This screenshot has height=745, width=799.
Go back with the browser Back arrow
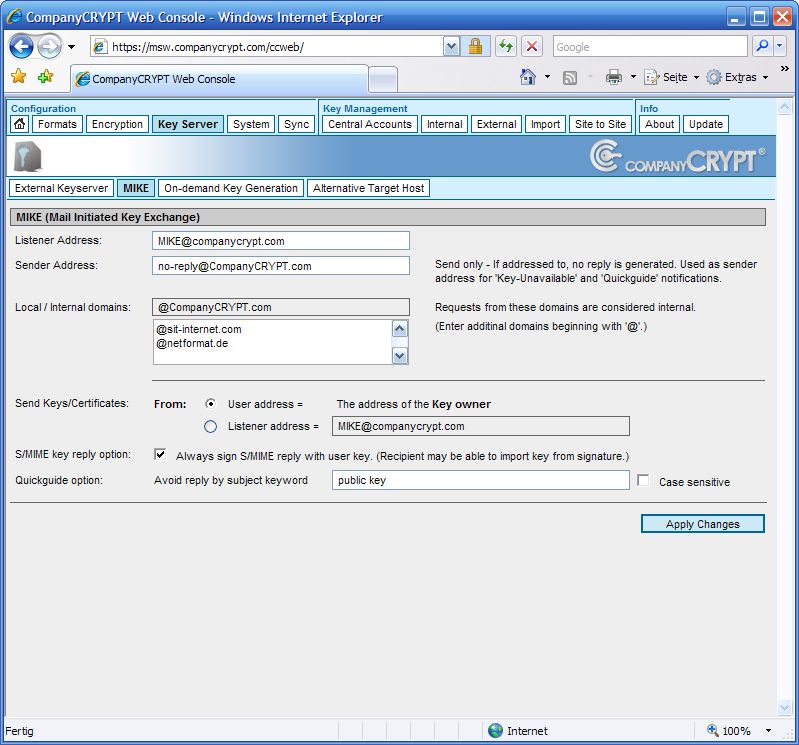(21, 47)
